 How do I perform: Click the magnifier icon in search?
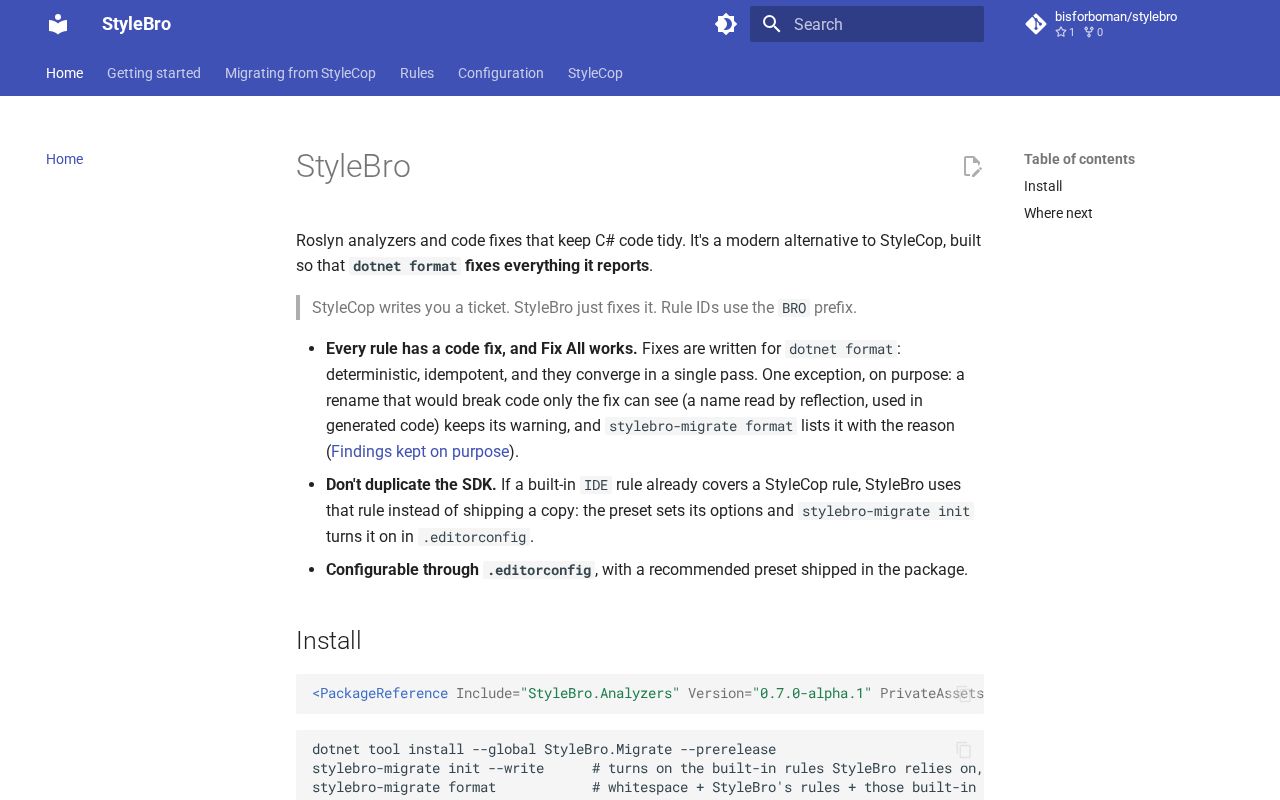[771, 24]
